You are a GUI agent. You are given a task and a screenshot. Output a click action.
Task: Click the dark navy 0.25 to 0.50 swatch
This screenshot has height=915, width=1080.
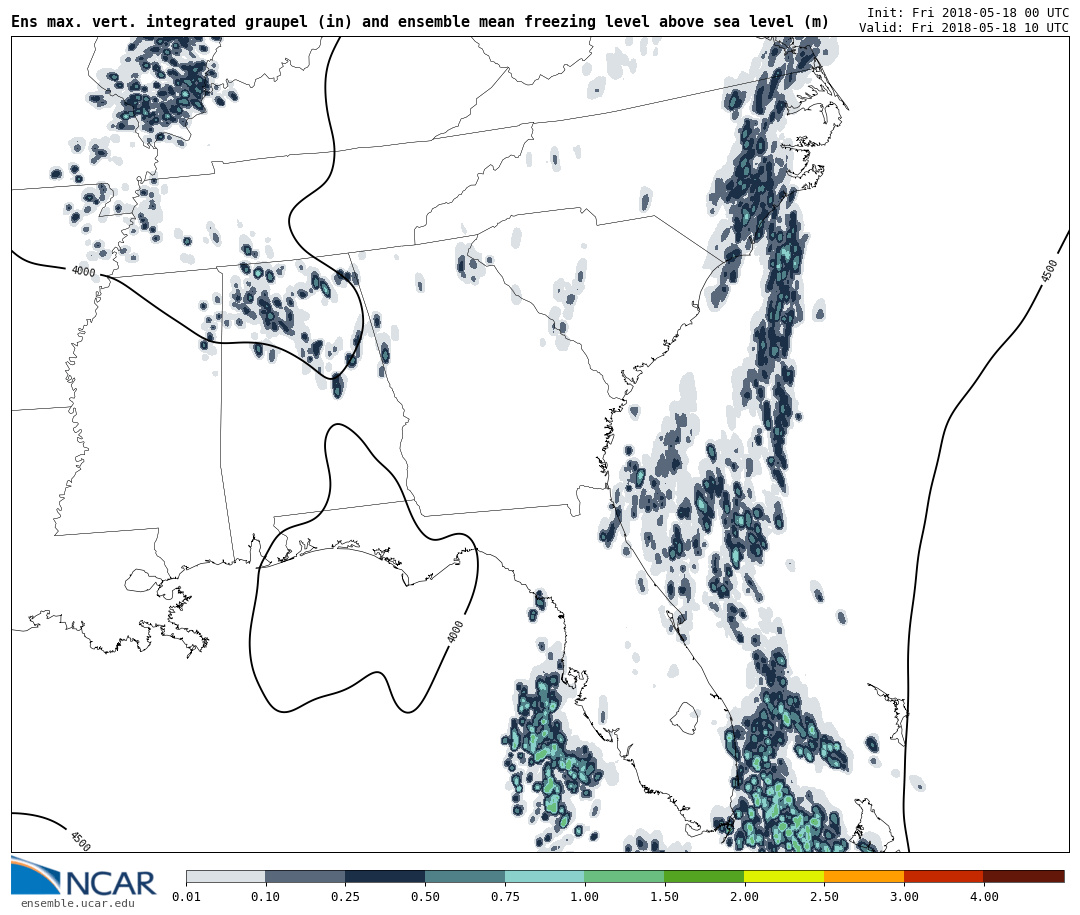pos(384,876)
